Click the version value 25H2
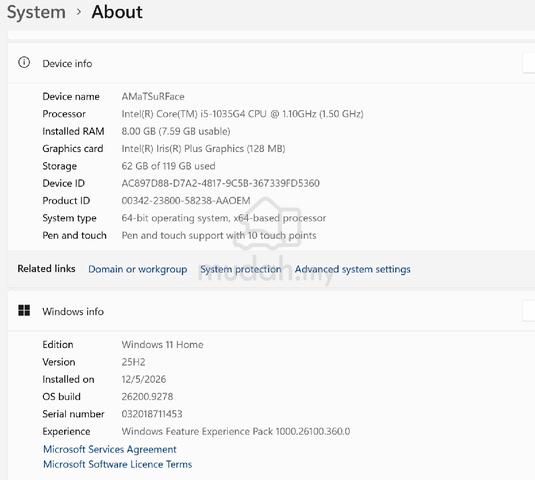Viewport: 535px width, 480px height. pyautogui.click(x=133, y=362)
